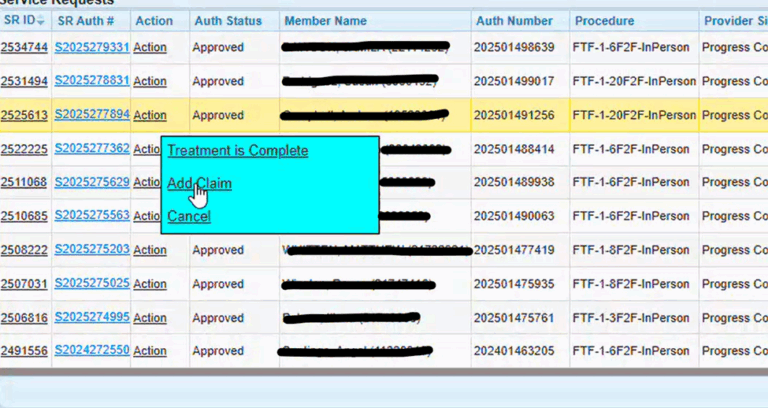Click the Auth Number column header
Screen dimensions: 768x408
pos(515,21)
